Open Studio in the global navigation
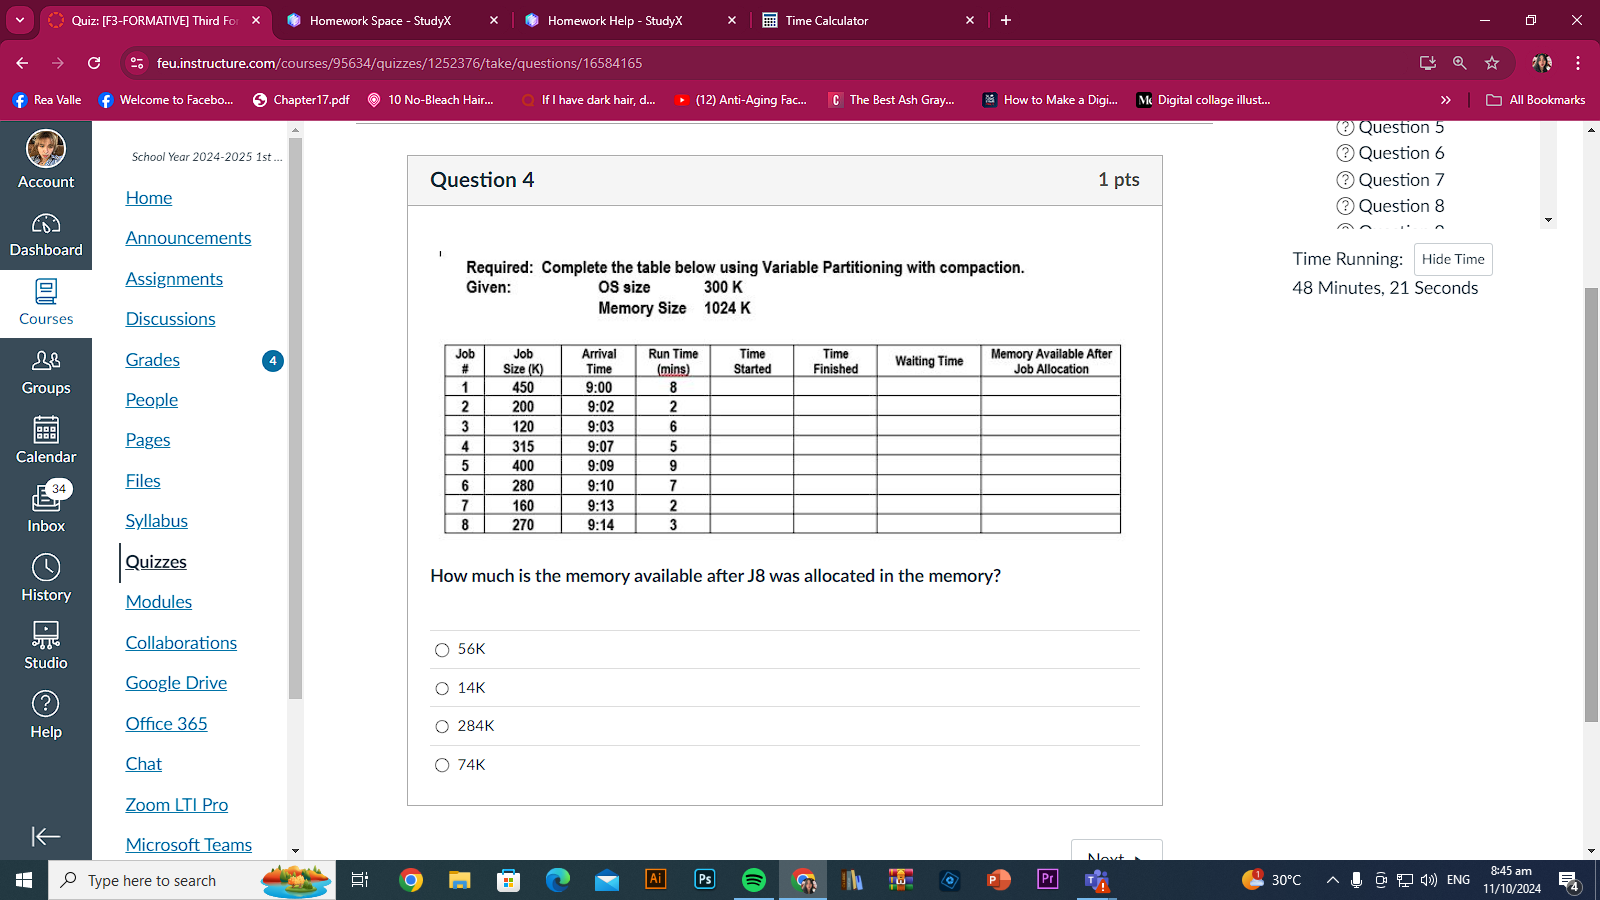The image size is (1600, 900). (46, 647)
